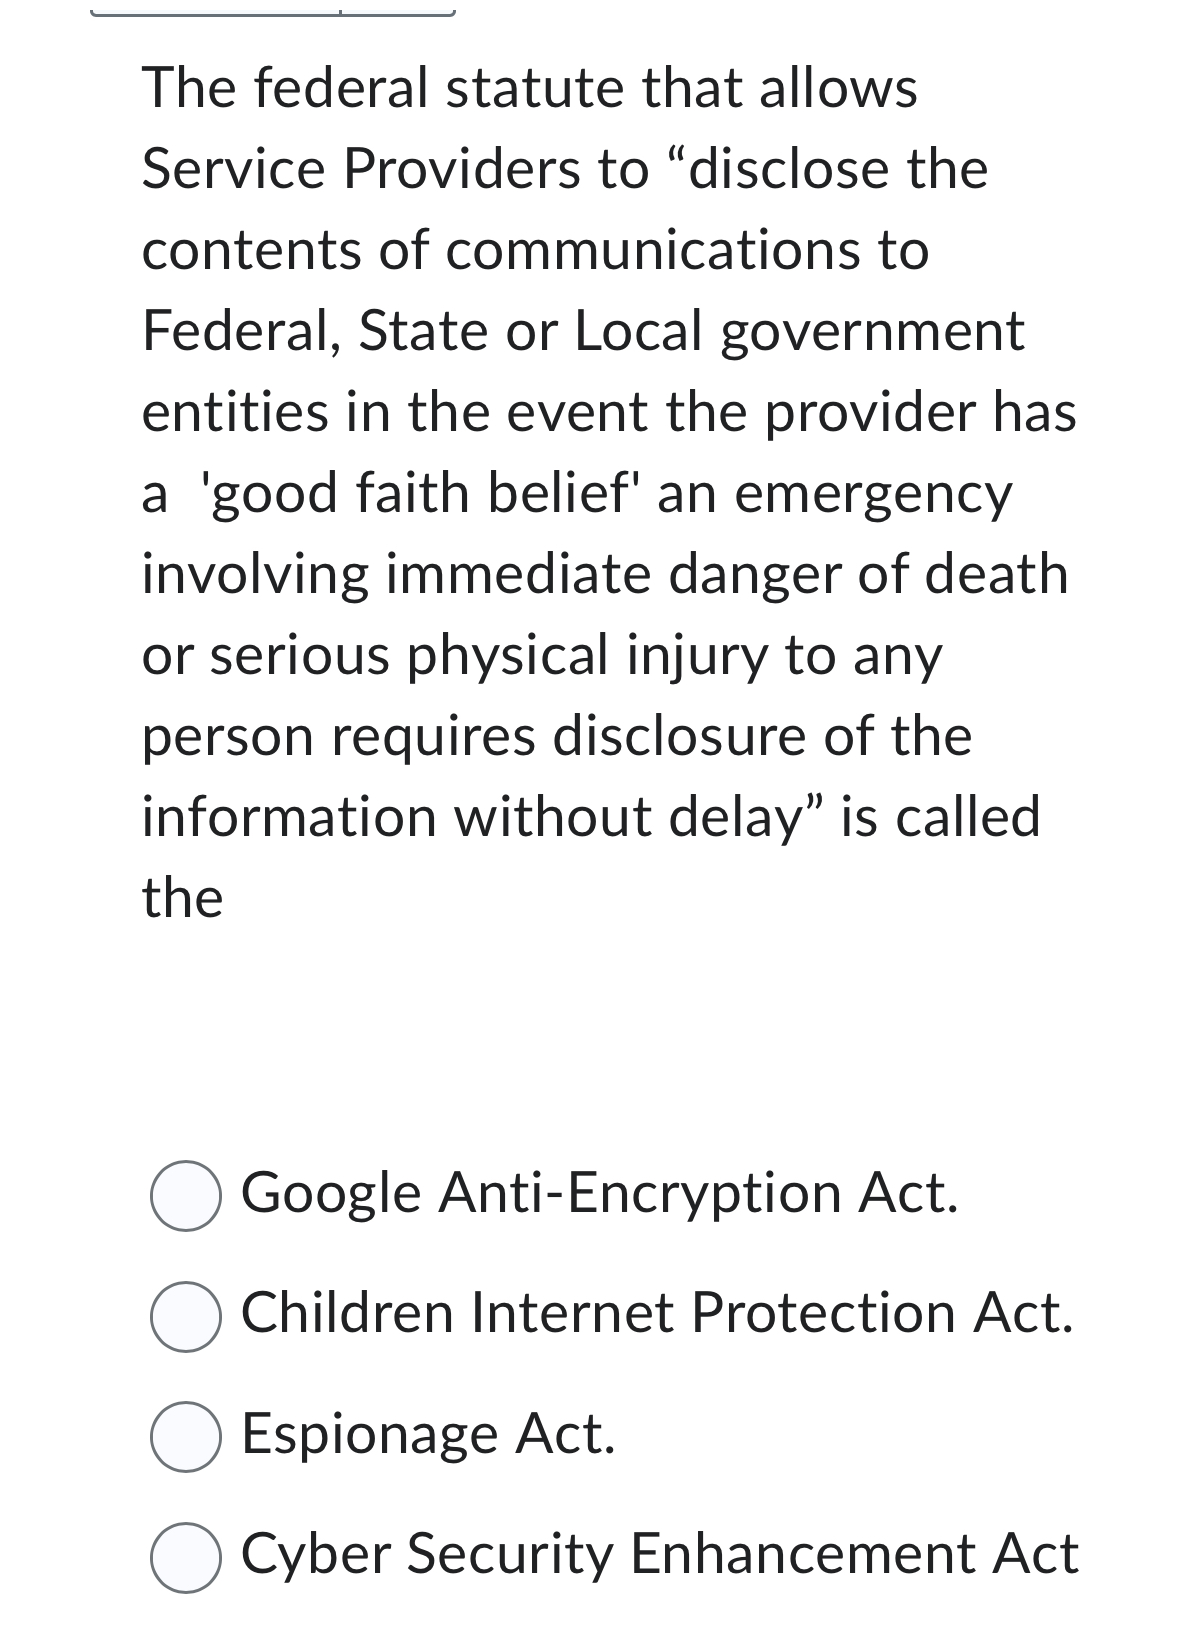Click the partially visible element at top
Screen dimensions: 1179x1643
pos(270,12)
